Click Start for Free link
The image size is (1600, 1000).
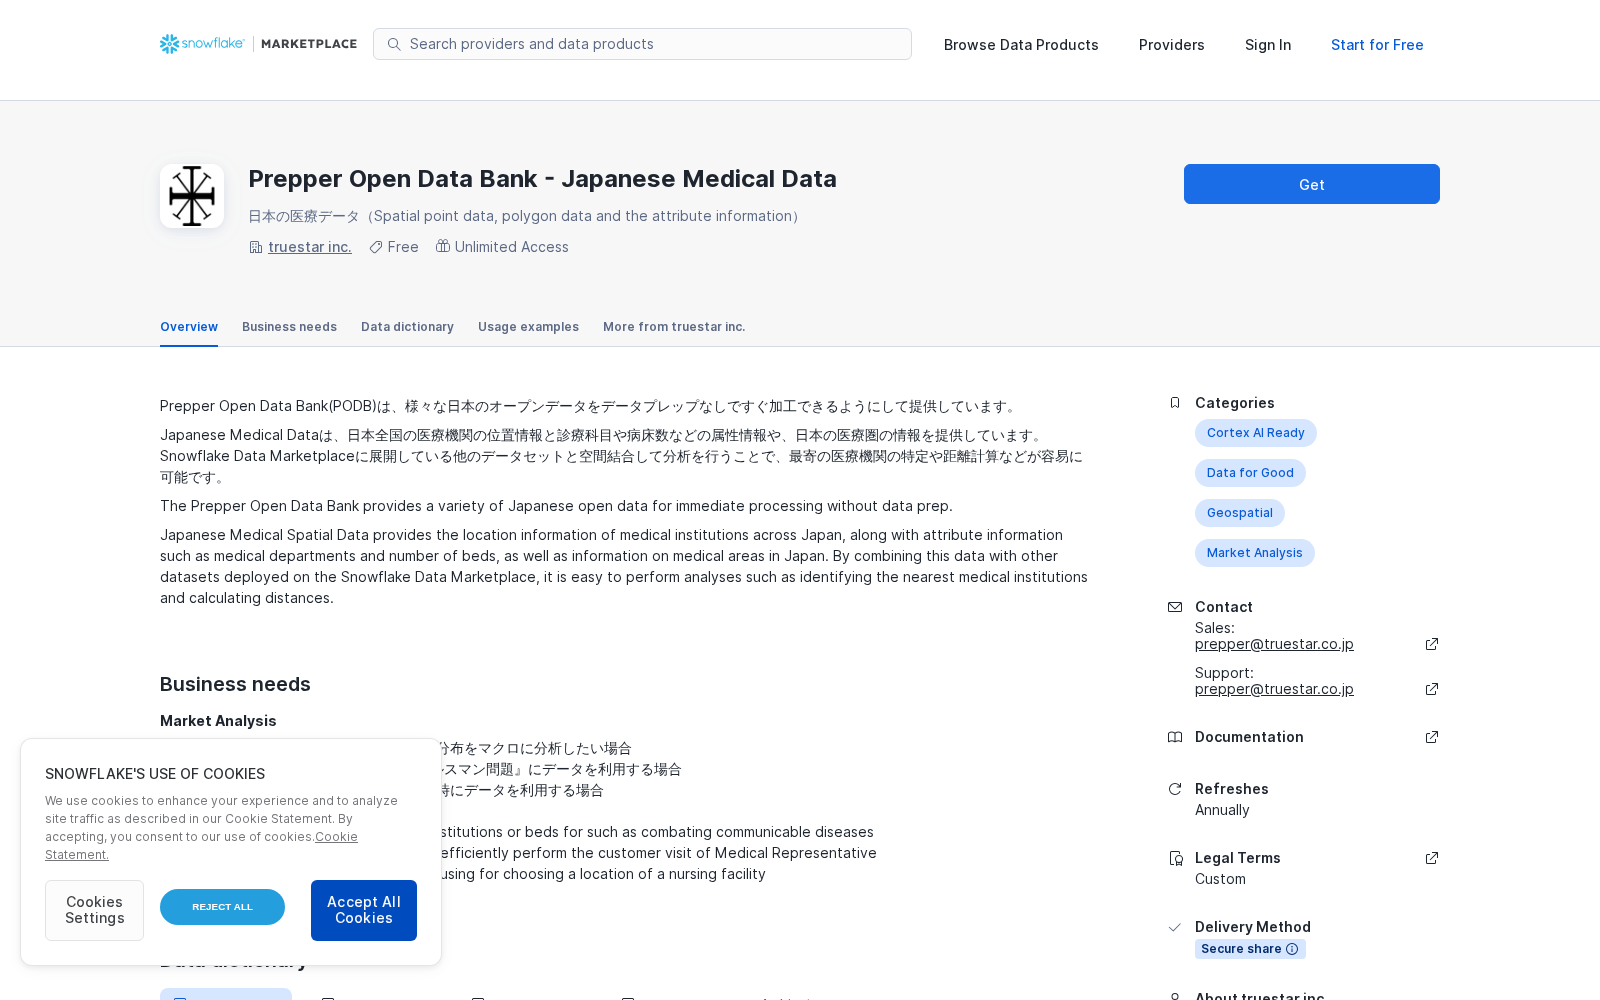(1377, 45)
